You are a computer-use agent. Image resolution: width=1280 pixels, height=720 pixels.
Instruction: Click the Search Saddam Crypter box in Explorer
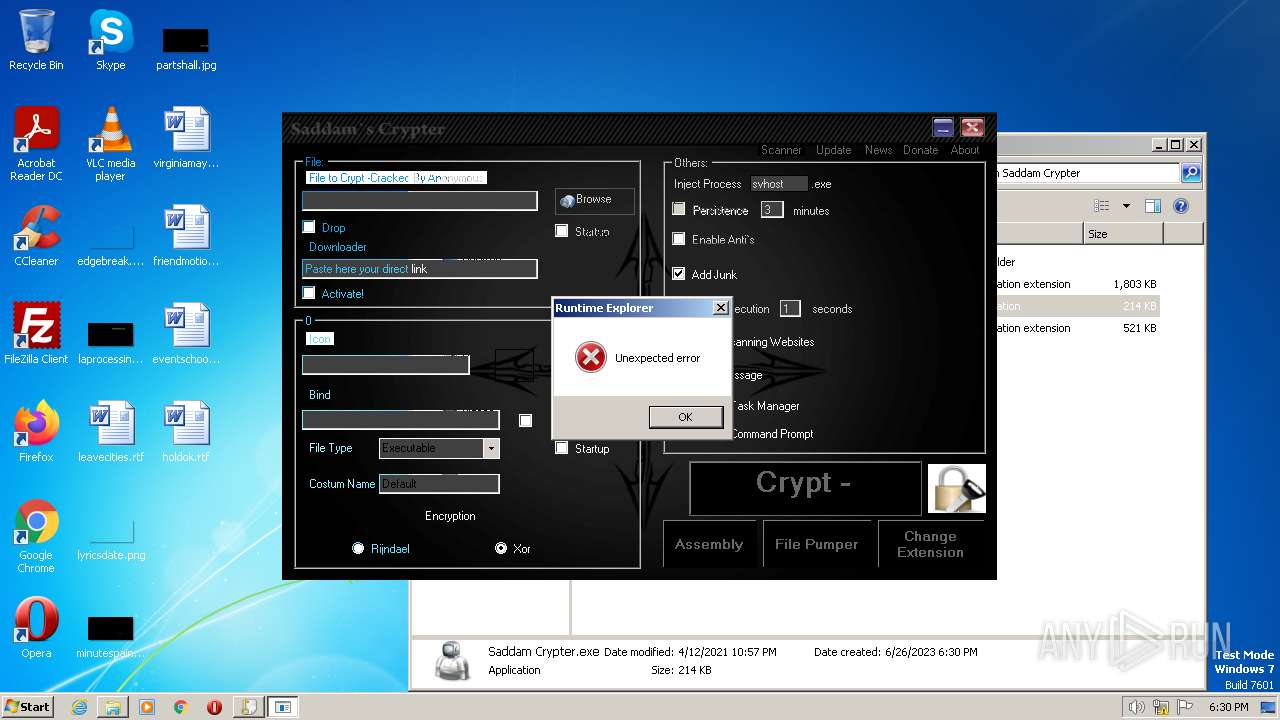(x=1087, y=173)
